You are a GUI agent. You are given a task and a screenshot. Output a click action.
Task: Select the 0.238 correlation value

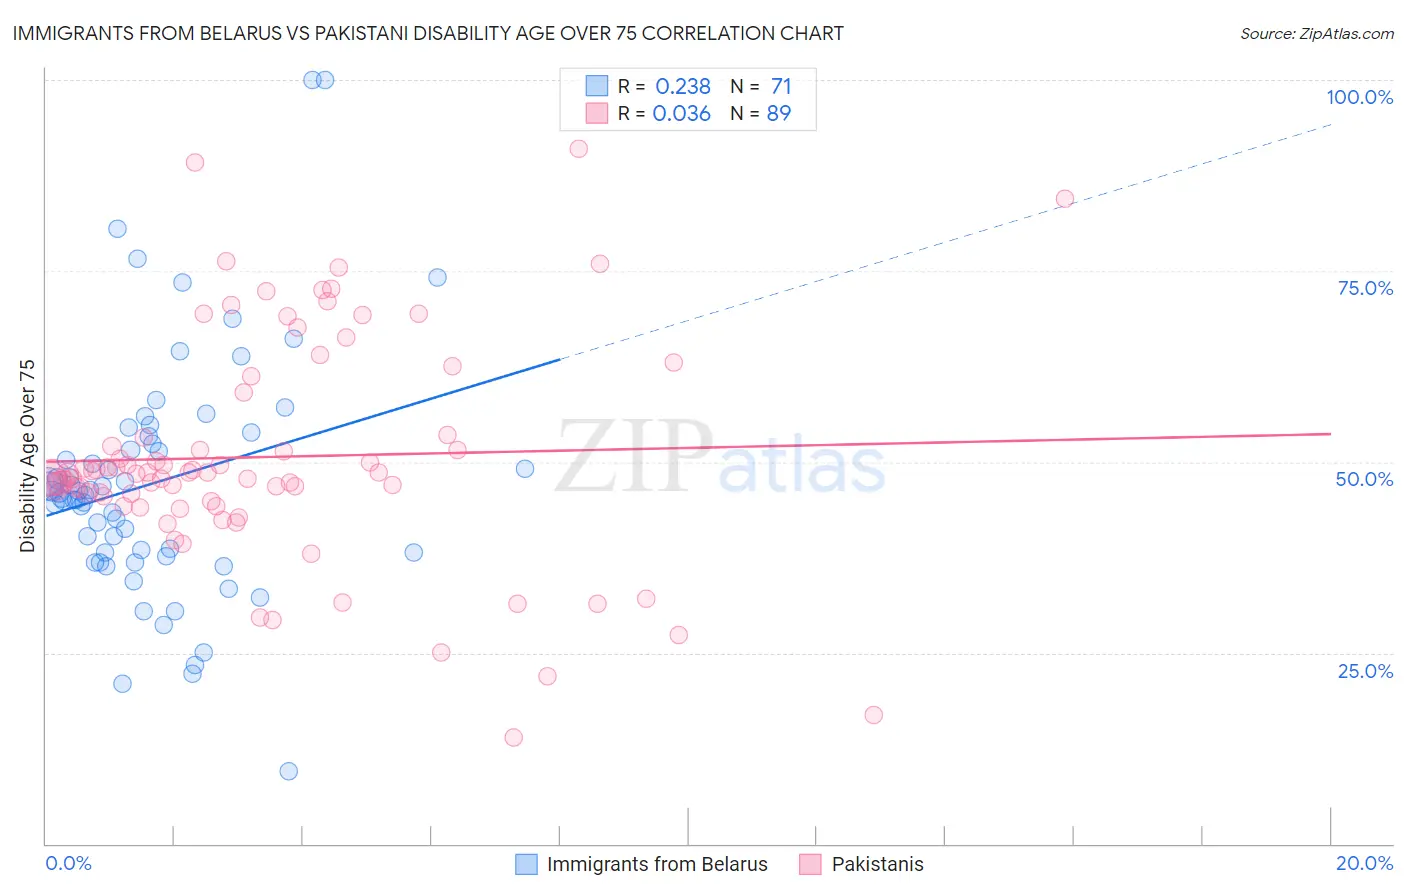[x=683, y=86]
